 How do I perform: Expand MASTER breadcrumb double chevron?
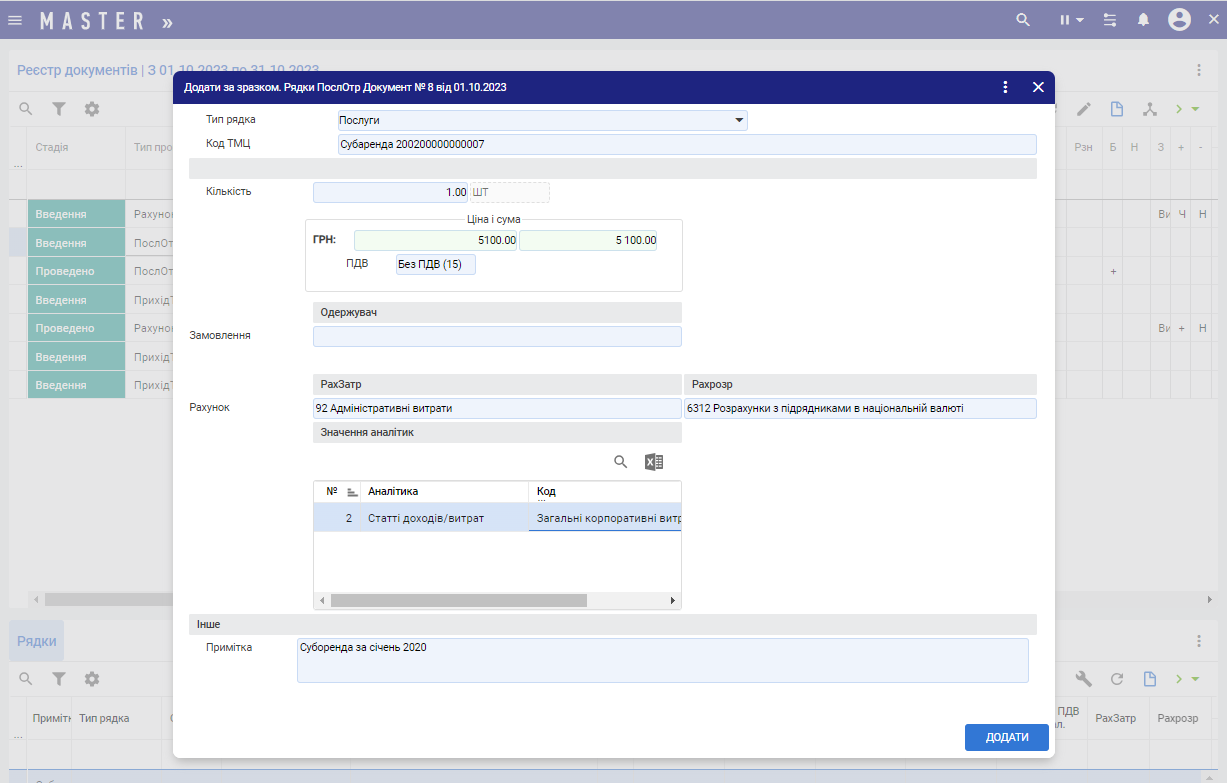click(x=166, y=21)
